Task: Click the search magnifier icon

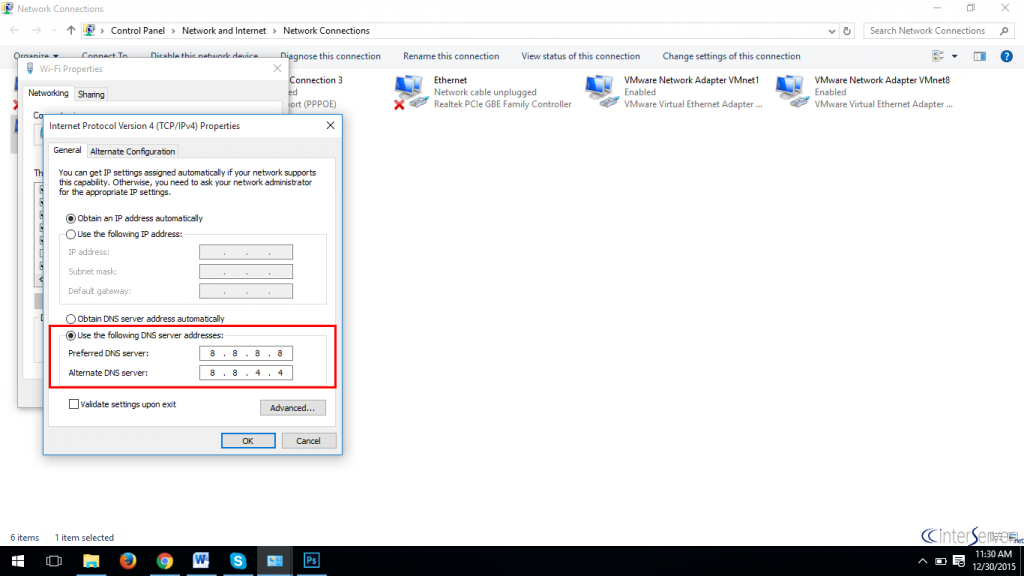Action: point(1004,31)
